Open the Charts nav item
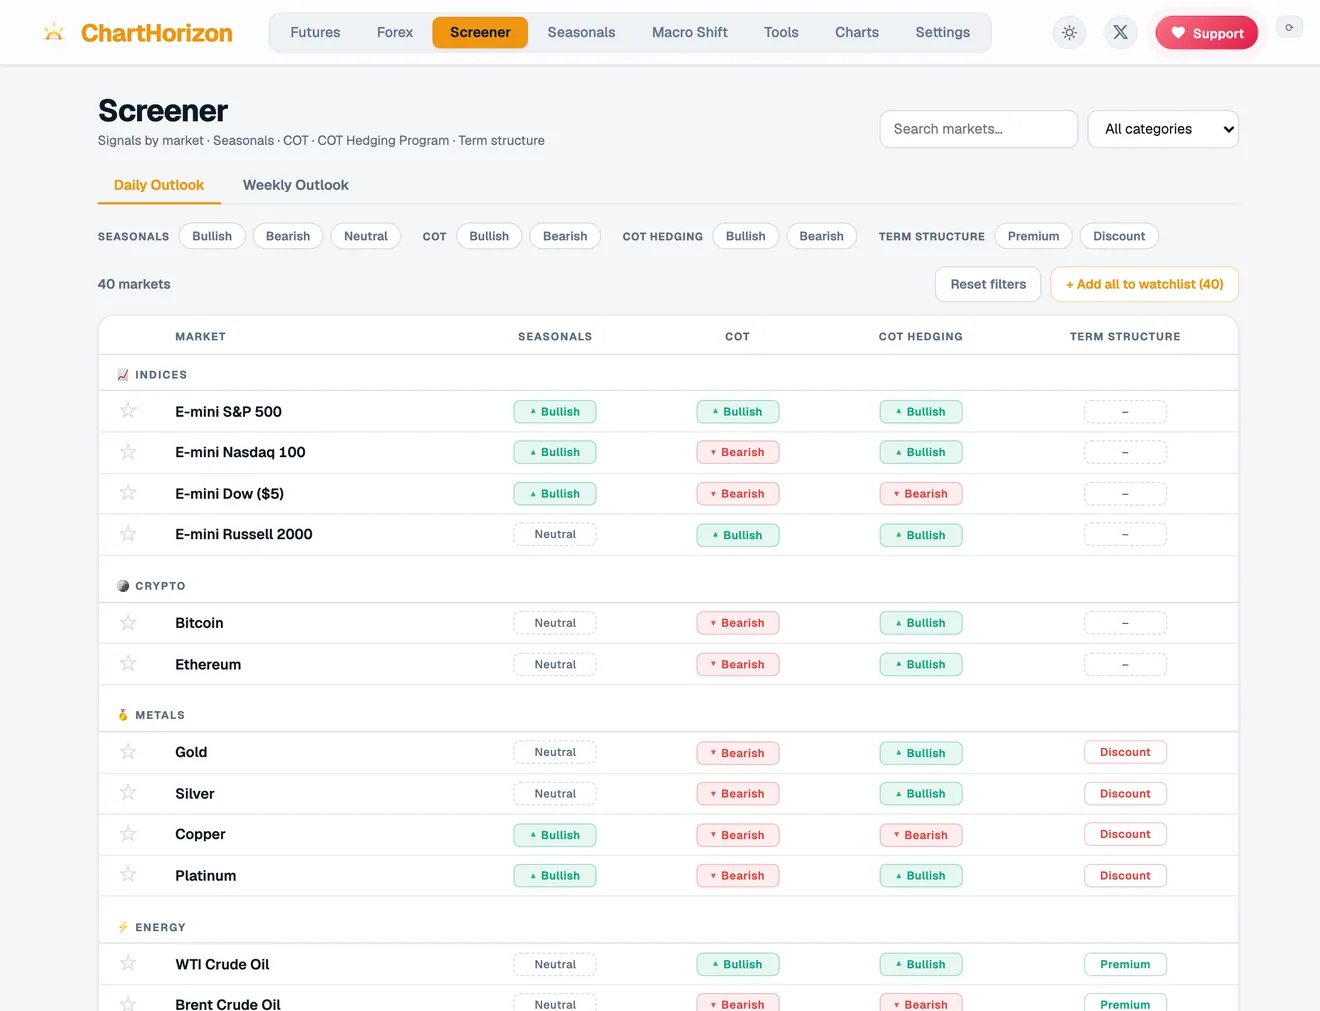The width and height of the screenshot is (1320, 1011). tap(857, 32)
